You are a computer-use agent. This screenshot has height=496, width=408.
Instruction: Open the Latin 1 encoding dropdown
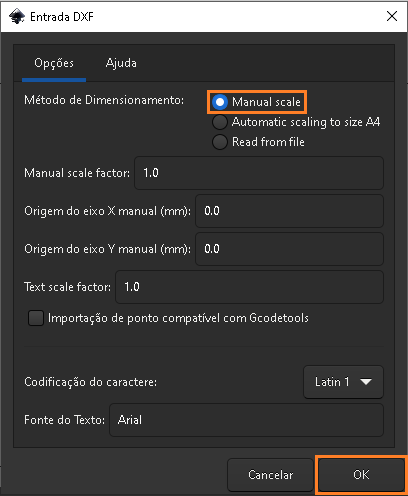(343, 382)
